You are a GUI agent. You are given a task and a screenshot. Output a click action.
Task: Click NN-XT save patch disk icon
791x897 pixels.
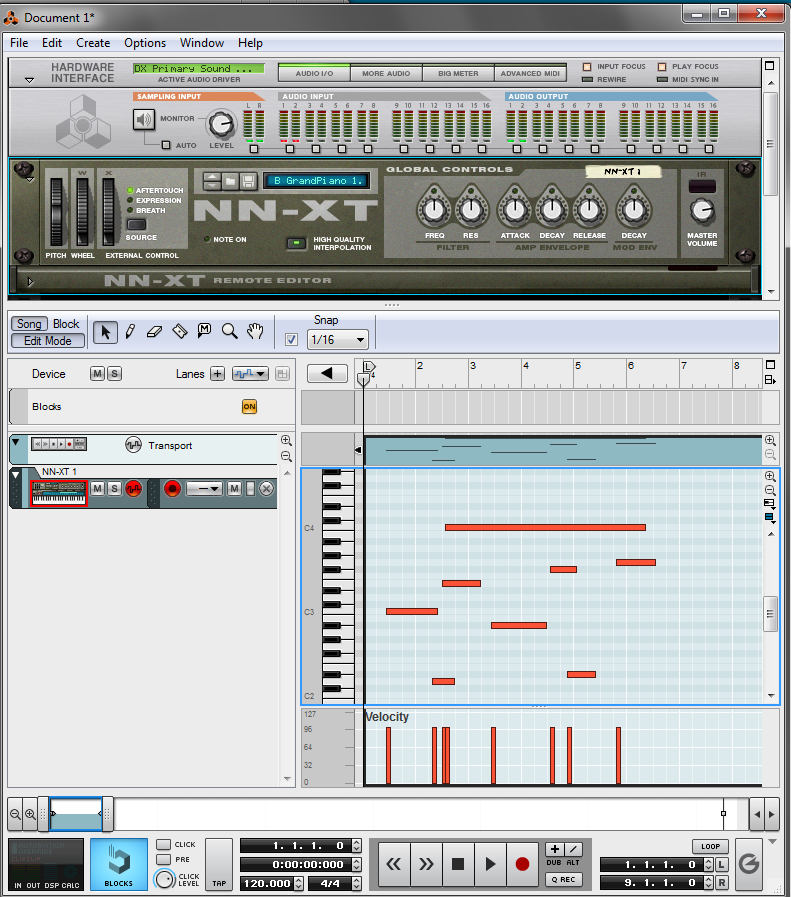[x=248, y=181]
